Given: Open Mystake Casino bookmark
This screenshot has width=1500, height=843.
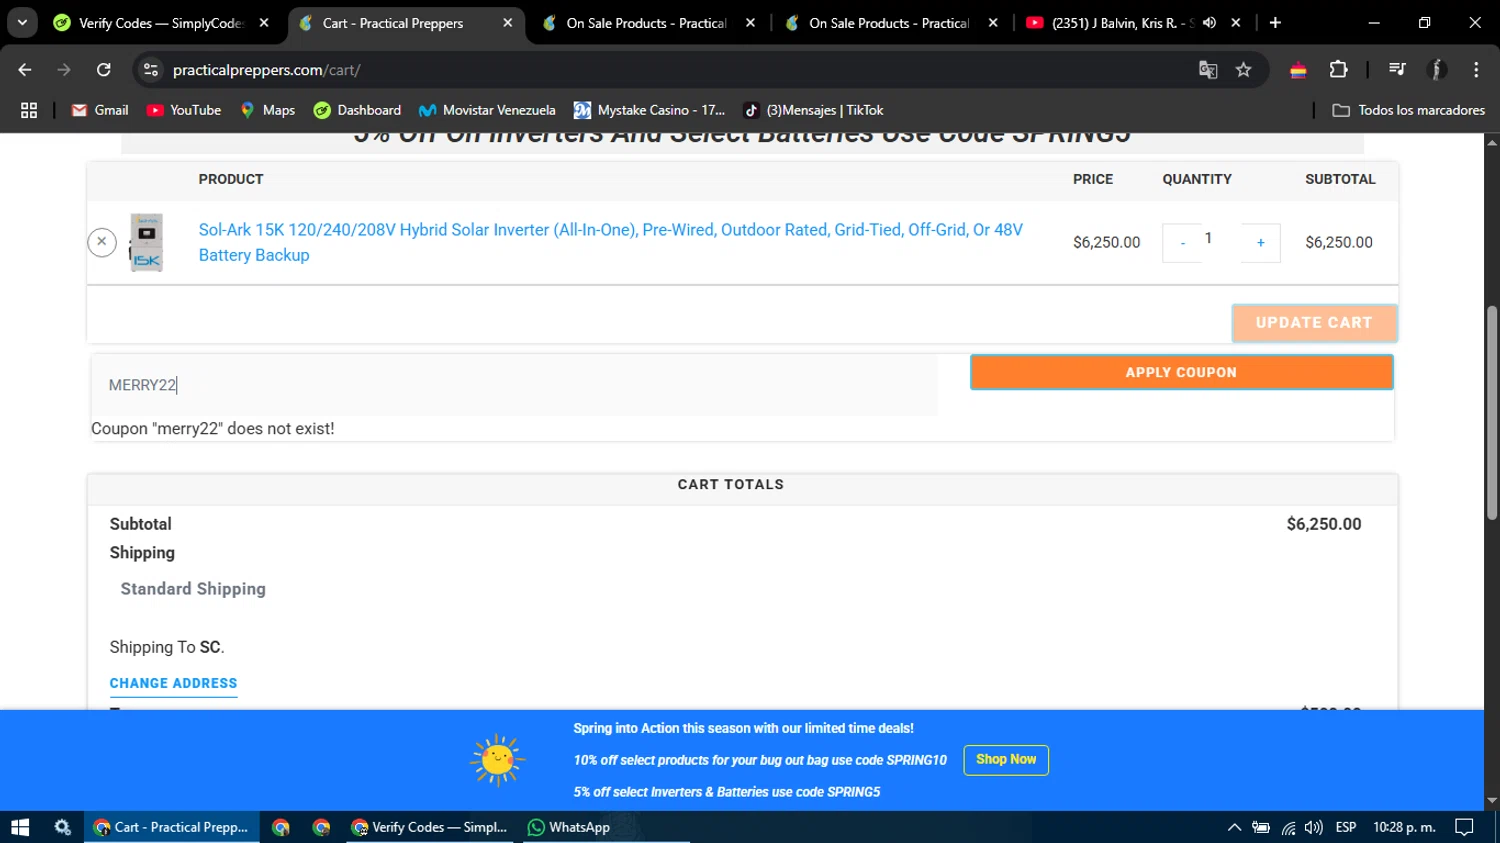Looking at the screenshot, I should coord(650,110).
